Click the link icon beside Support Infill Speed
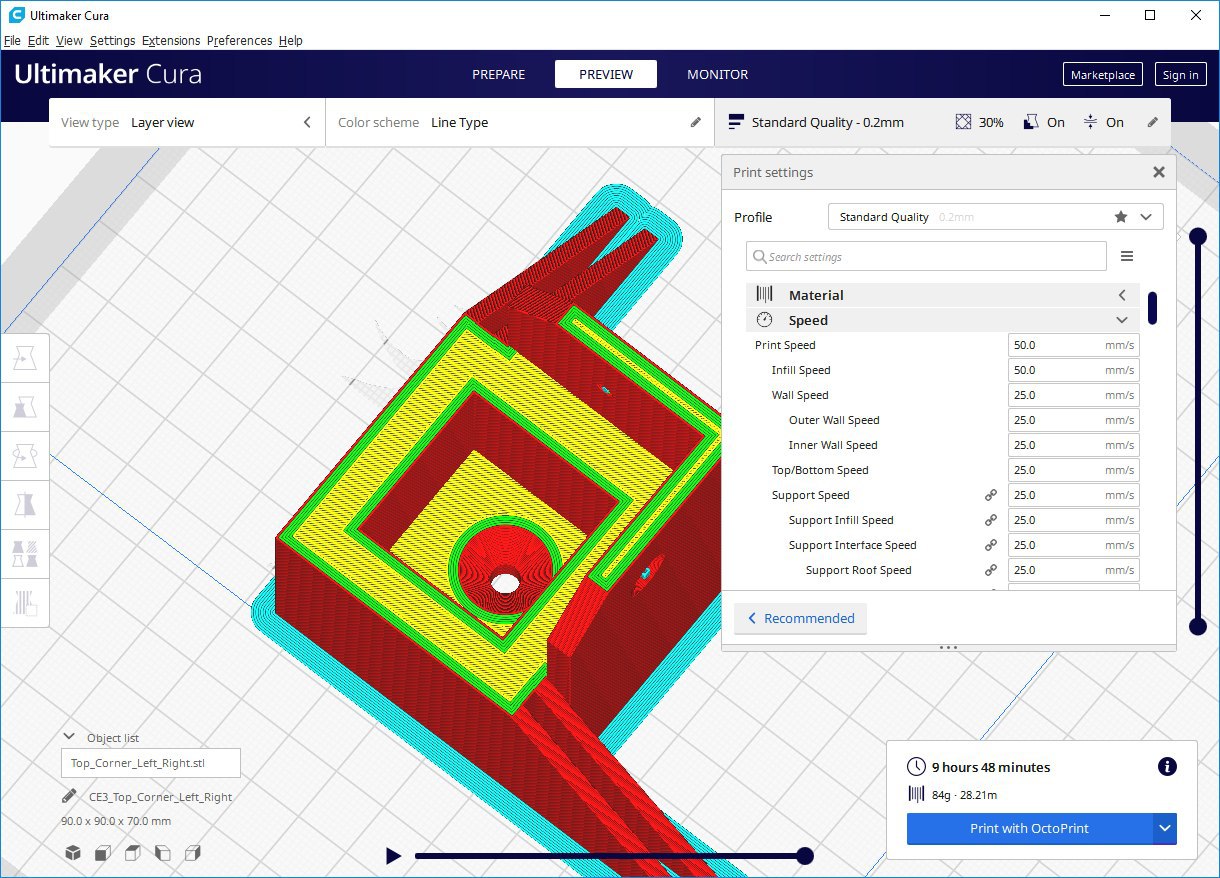The image size is (1220, 878). pyautogui.click(x=991, y=520)
